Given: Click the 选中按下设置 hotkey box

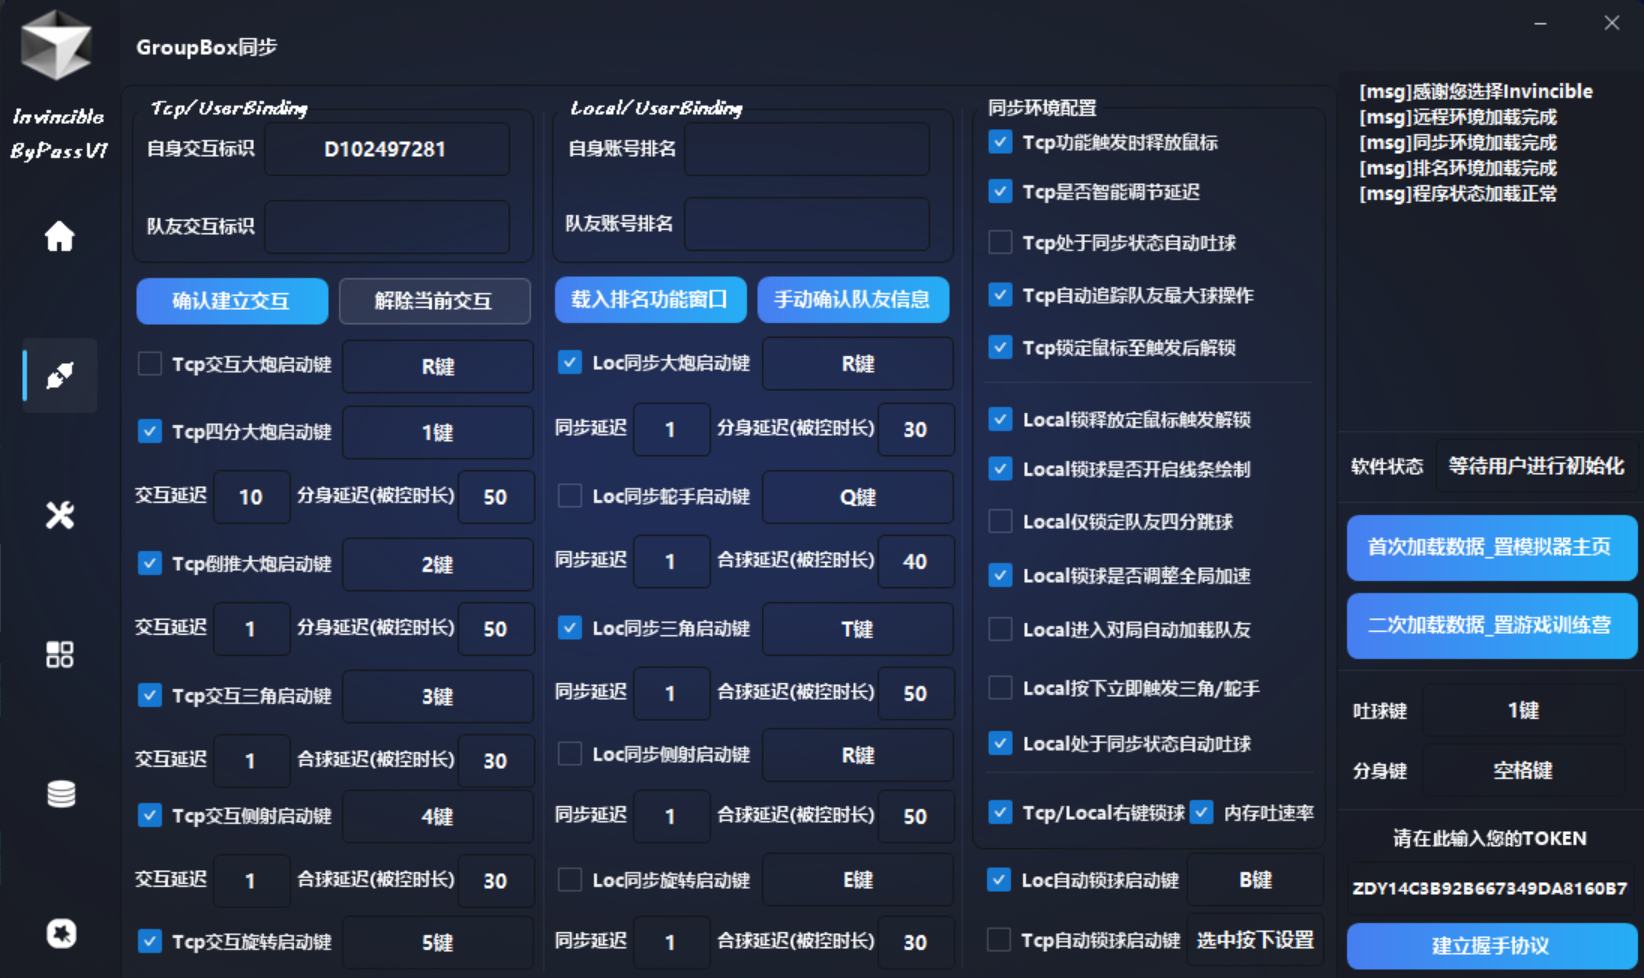Looking at the screenshot, I should [1256, 940].
